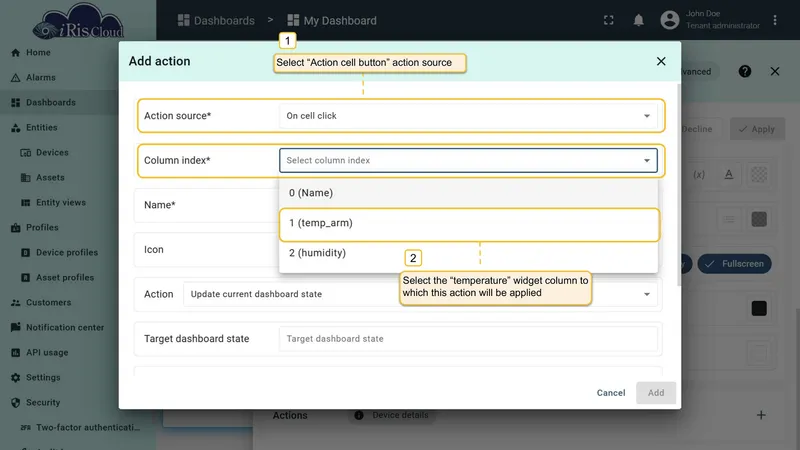
Task: Open Asset profiles in sidebar
Action: click(x=65, y=278)
